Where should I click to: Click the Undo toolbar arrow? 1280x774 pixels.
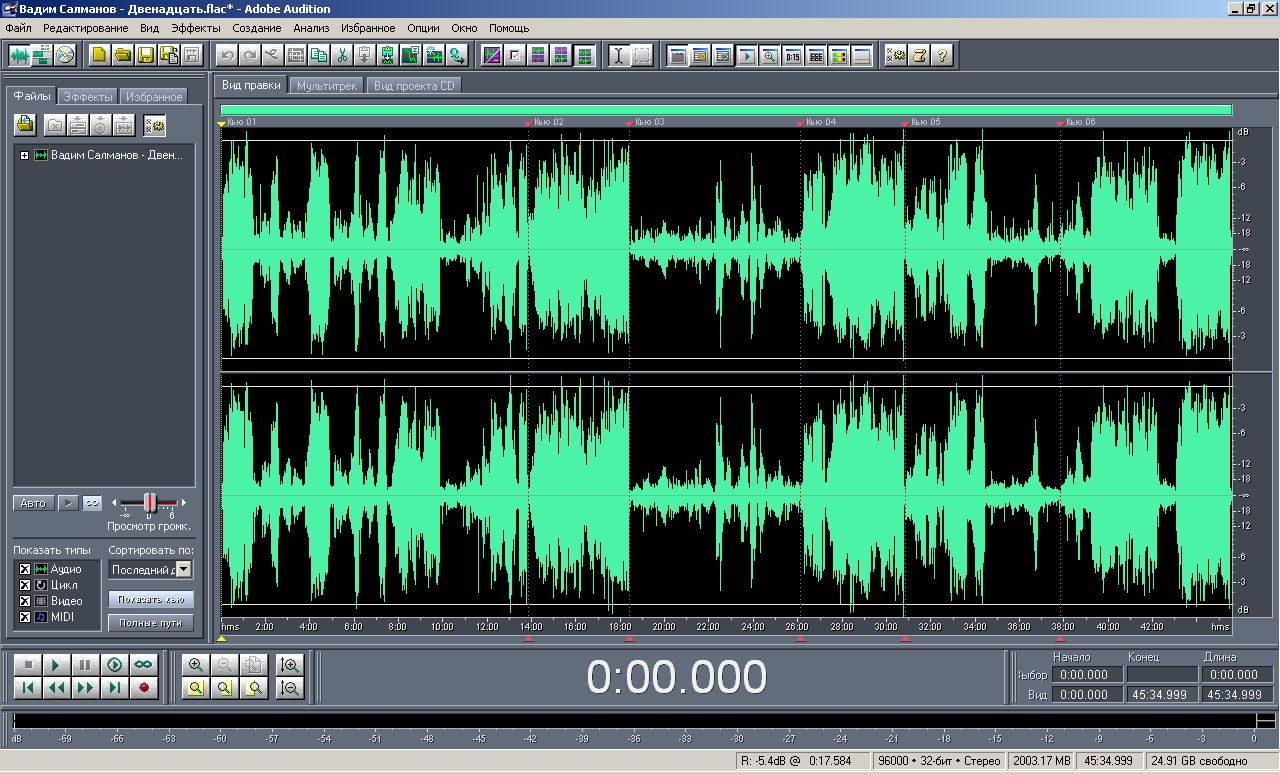[227, 55]
